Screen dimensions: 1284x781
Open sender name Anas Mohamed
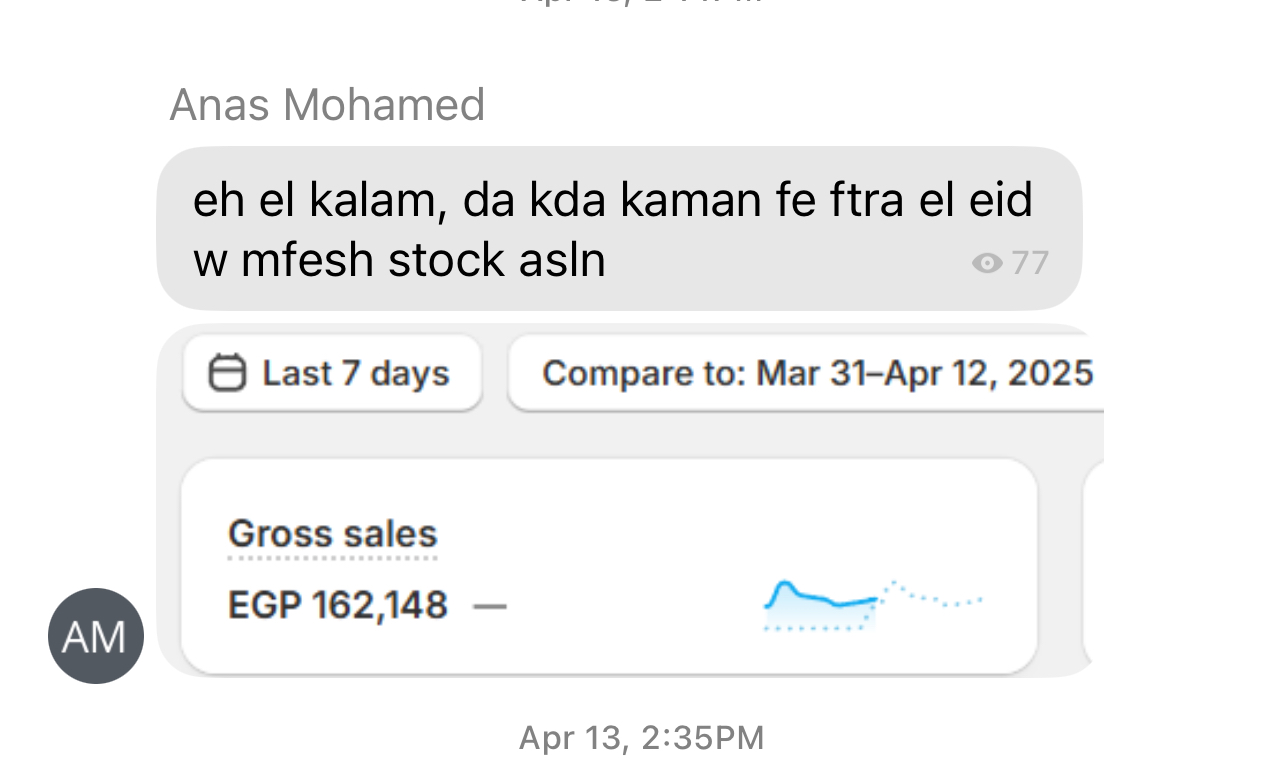tap(327, 105)
